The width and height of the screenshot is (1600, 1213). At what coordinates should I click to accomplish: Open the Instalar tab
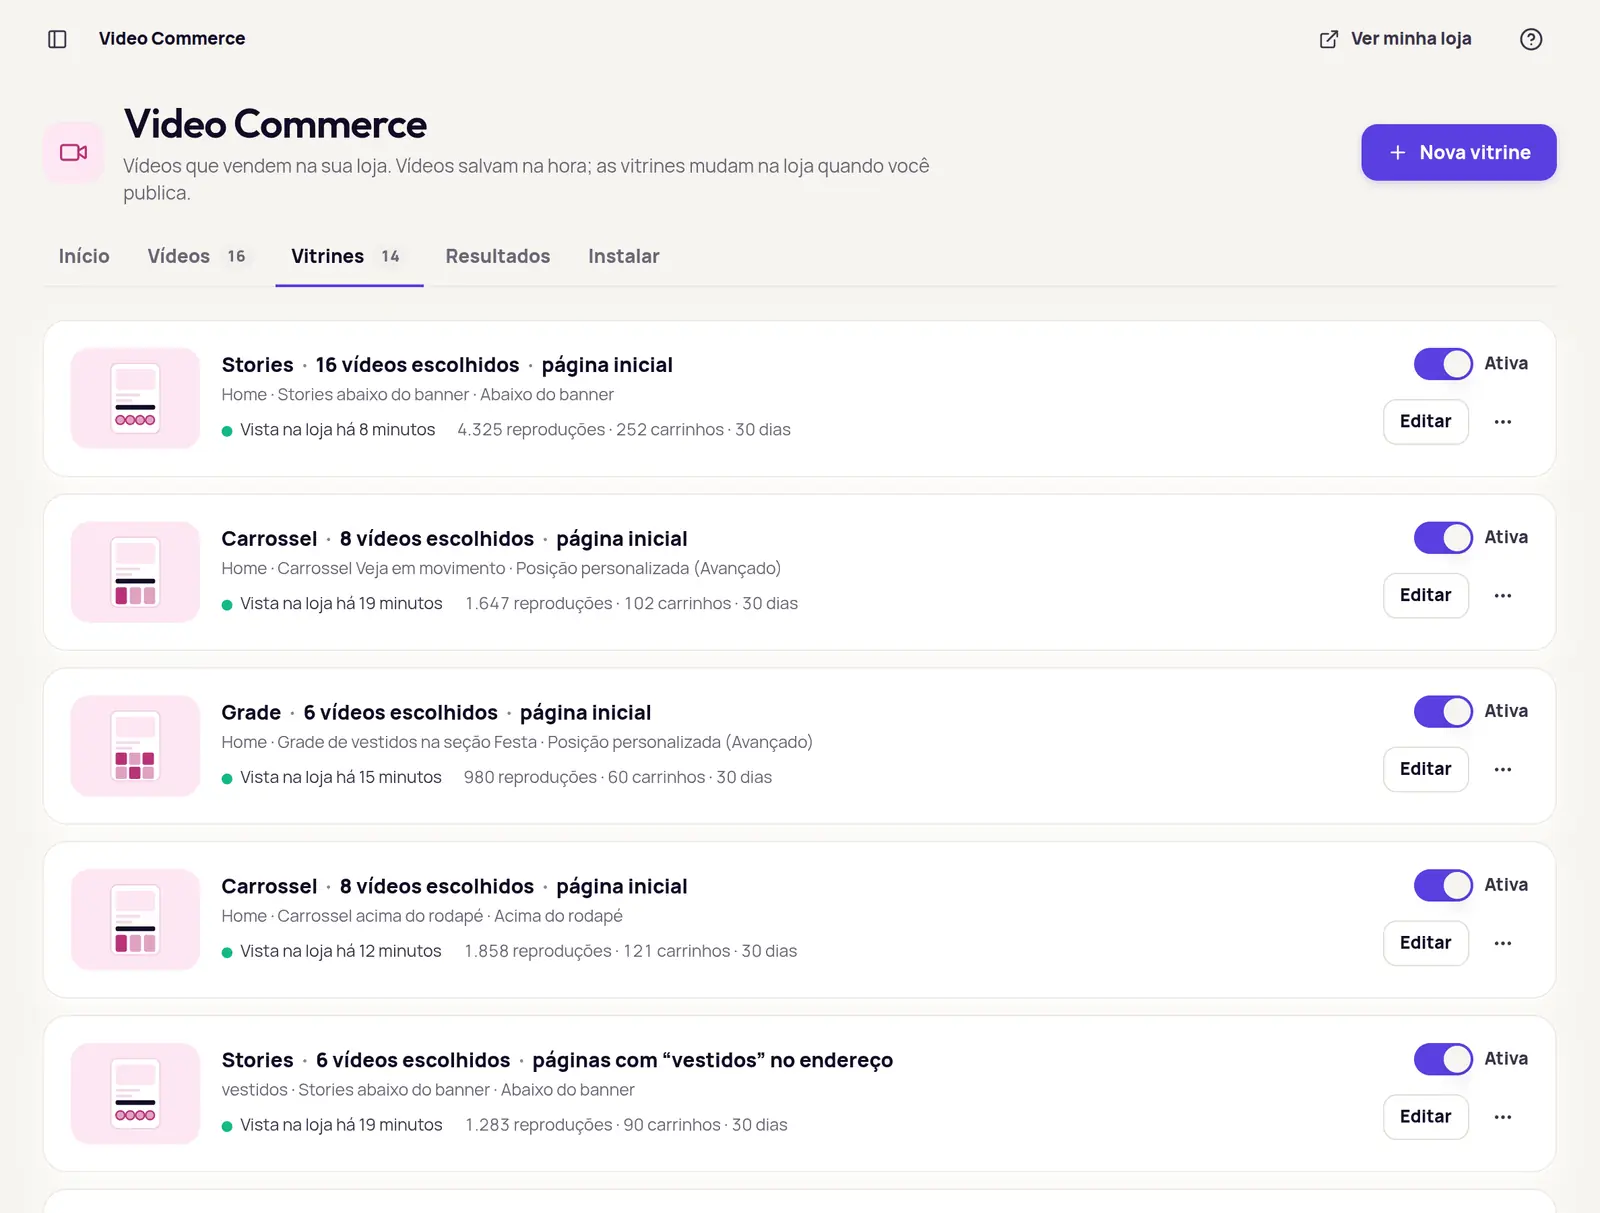coord(624,257)
